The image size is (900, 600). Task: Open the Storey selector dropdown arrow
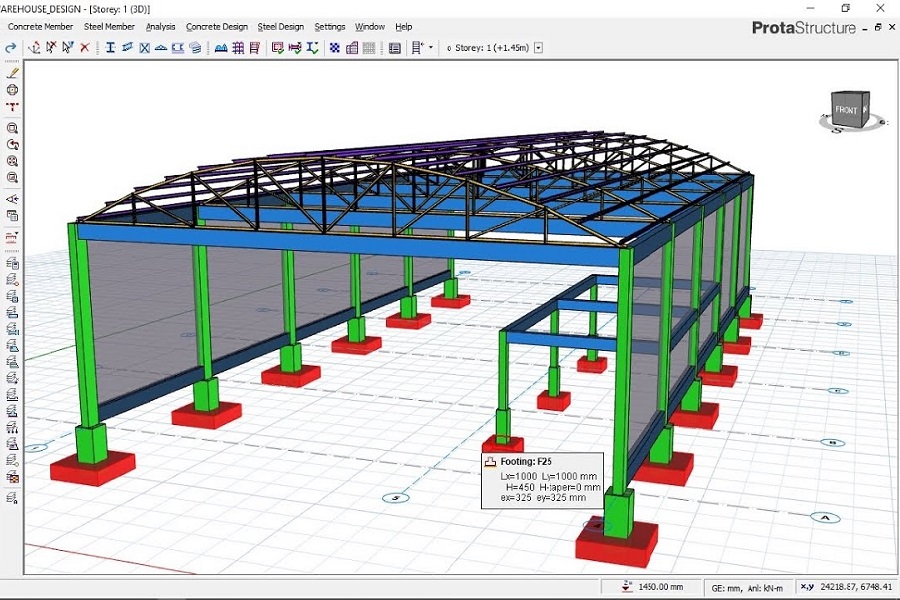[x=538, y=48]
